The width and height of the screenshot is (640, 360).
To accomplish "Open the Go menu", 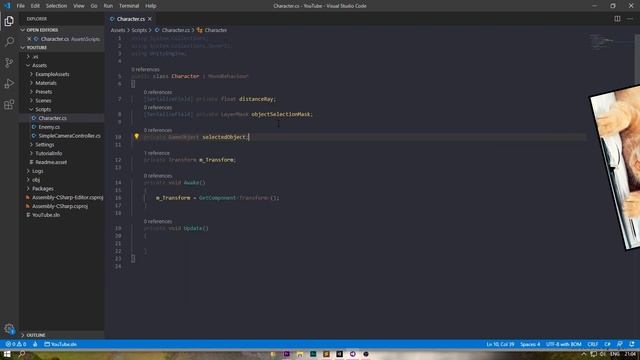I will [x=94, y=6].
